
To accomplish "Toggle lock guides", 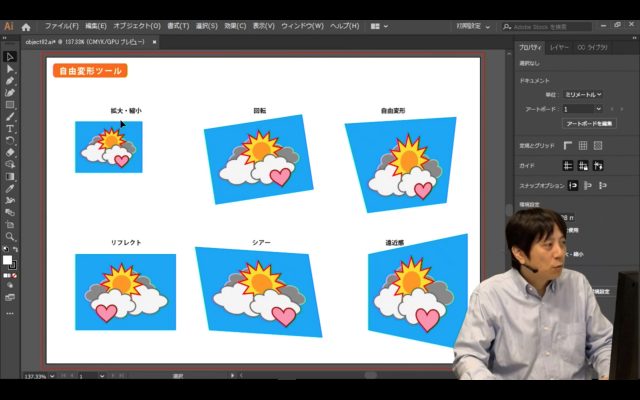I will click(x=583, y=166).
